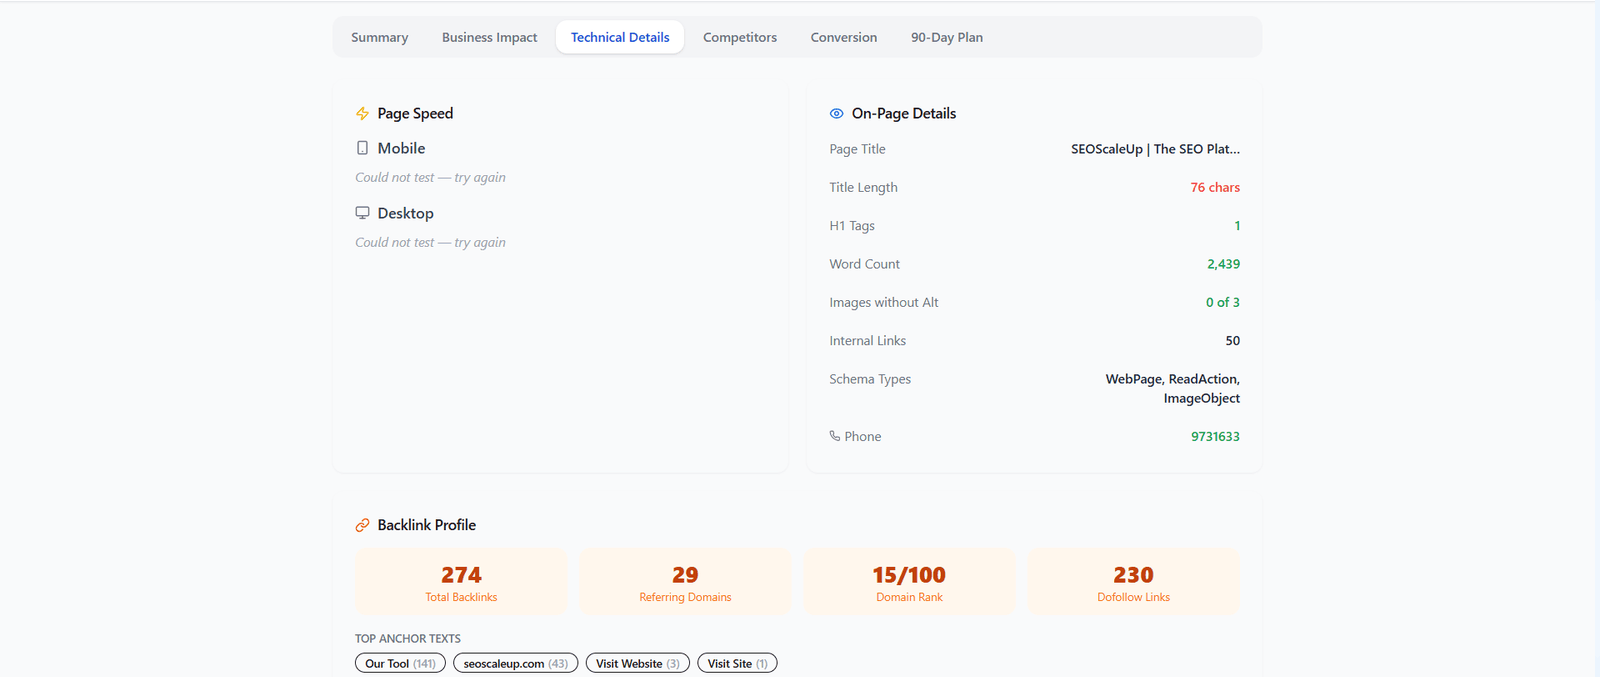Click the phone handset icon
This screenshot has height=677, width=1600.
(x=835, y=436)
